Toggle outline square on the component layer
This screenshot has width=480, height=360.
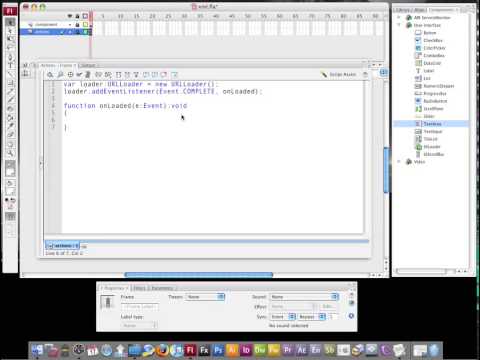(85, 25)
